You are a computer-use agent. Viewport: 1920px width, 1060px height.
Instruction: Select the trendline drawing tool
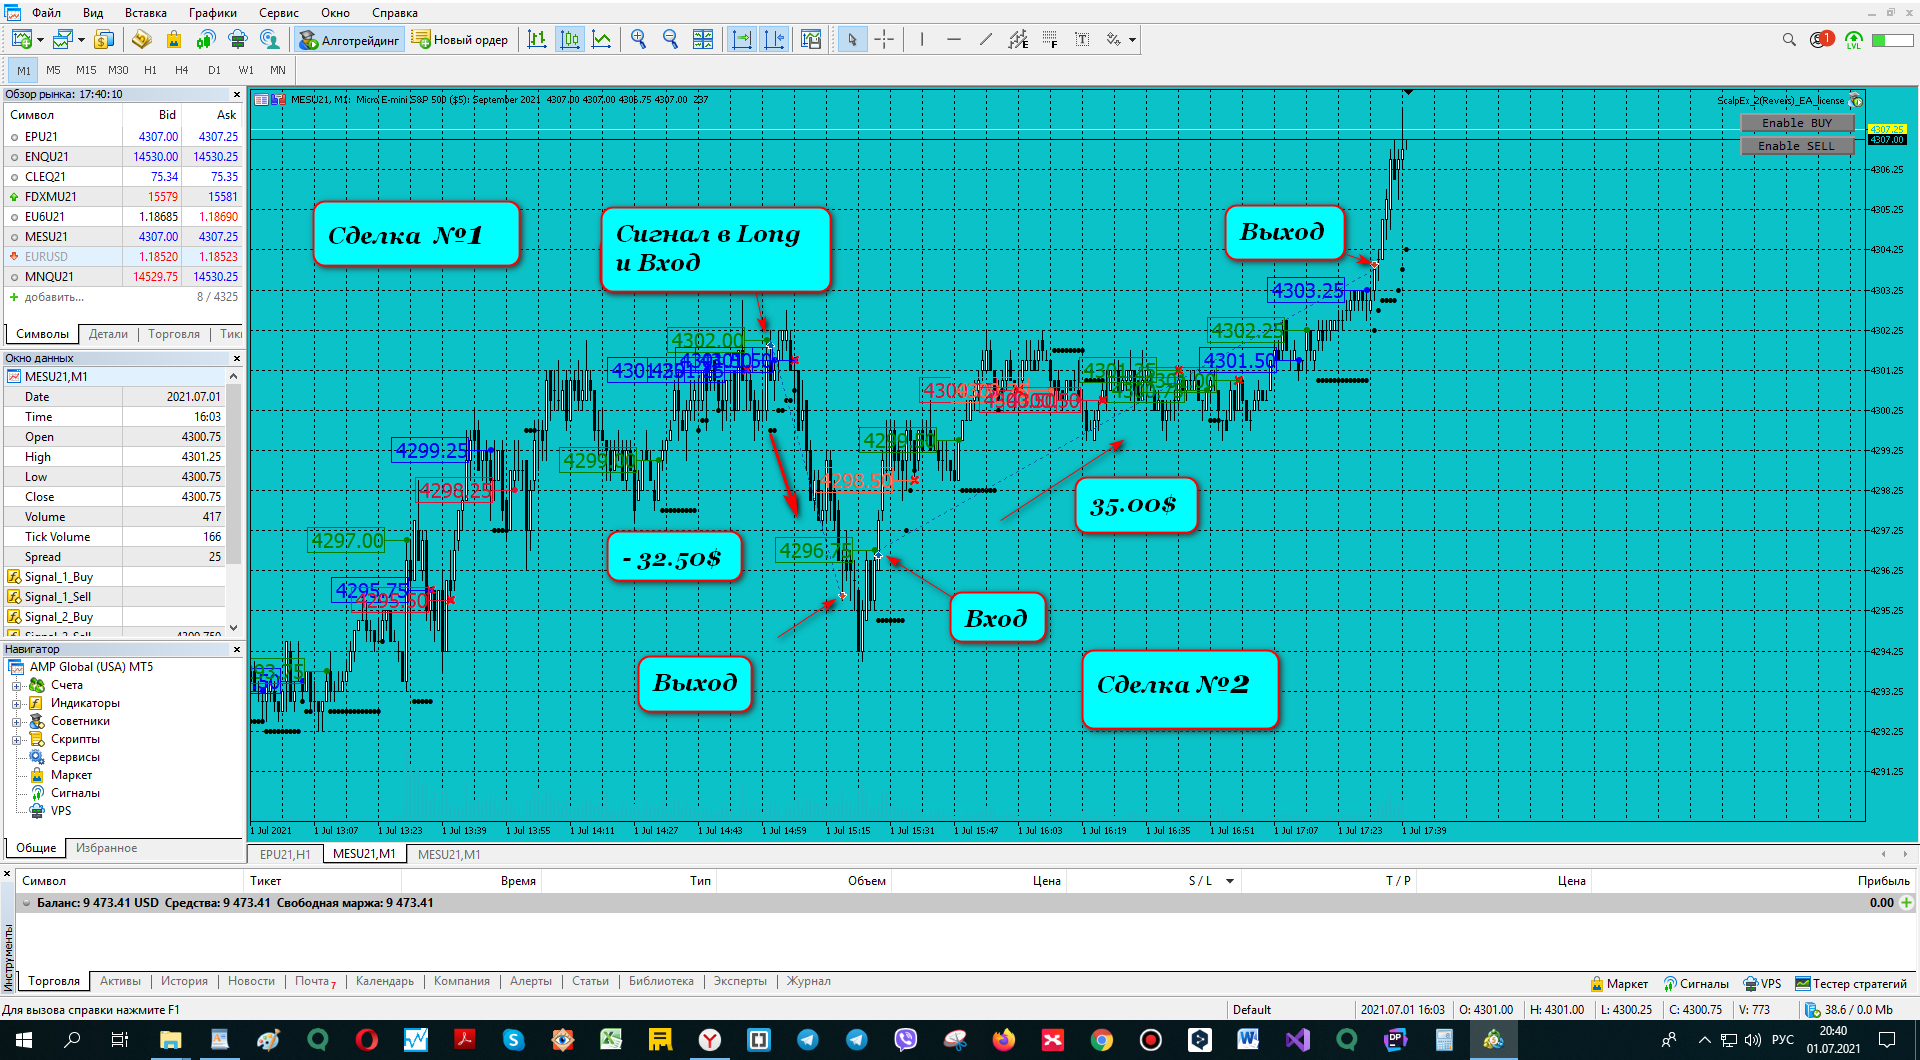986,39
